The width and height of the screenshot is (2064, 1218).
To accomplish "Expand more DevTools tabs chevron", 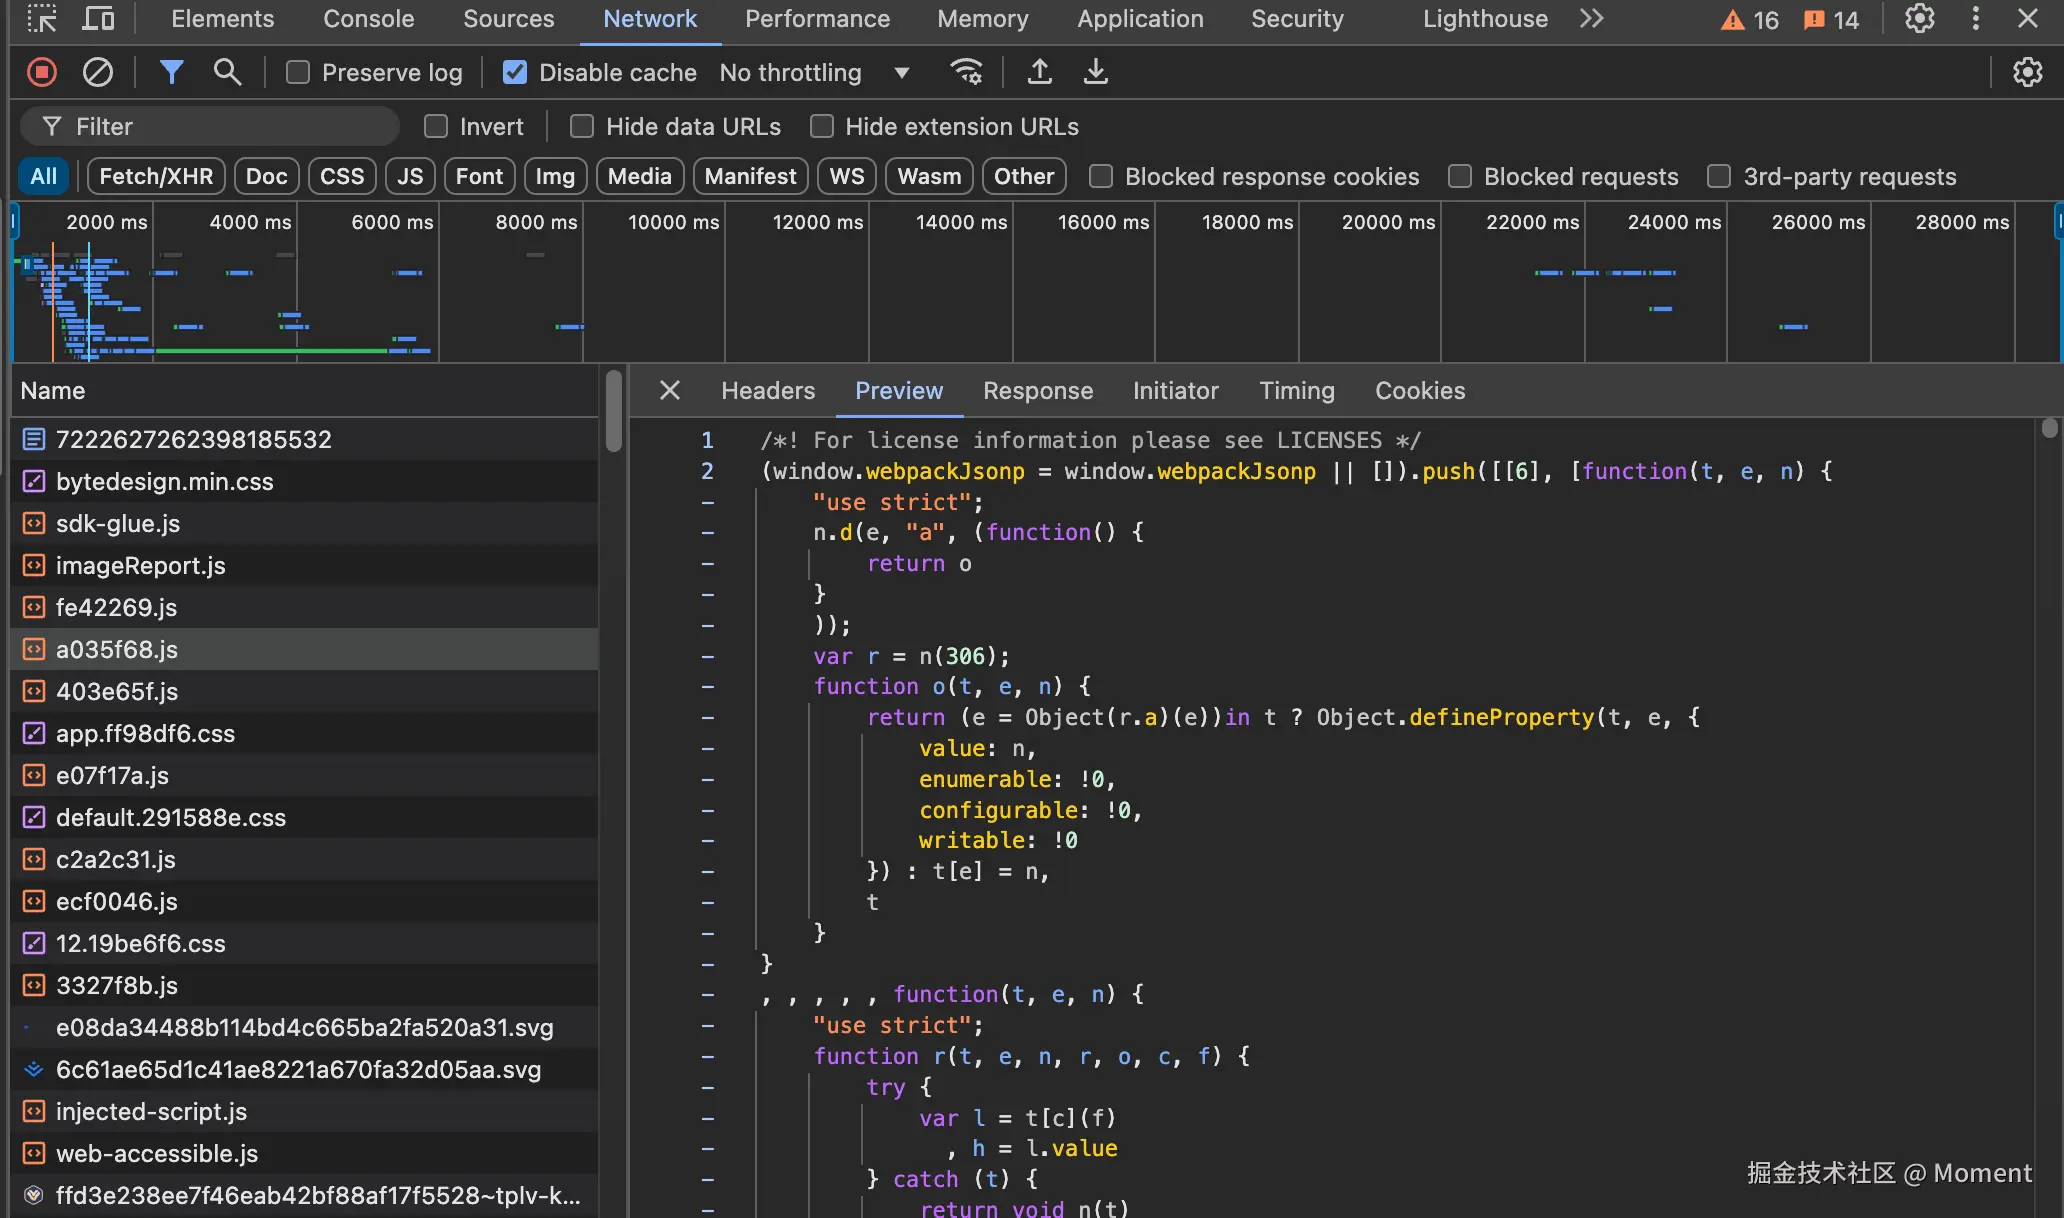I will pos(1591,18).
